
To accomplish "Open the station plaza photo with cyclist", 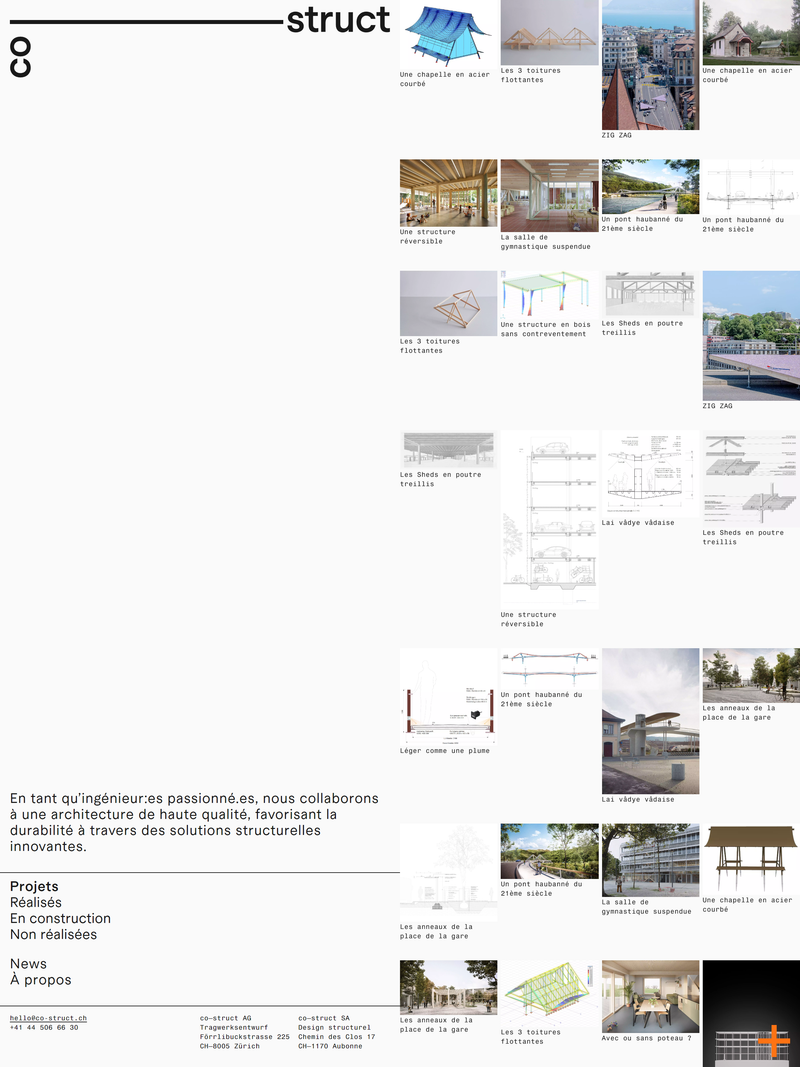I will click(751, 675).
